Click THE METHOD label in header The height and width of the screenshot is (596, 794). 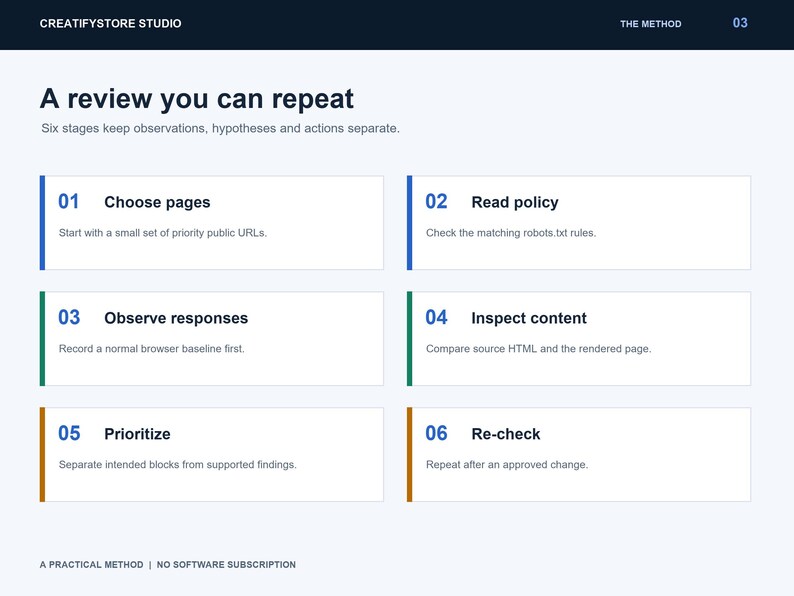click(651, 24)
